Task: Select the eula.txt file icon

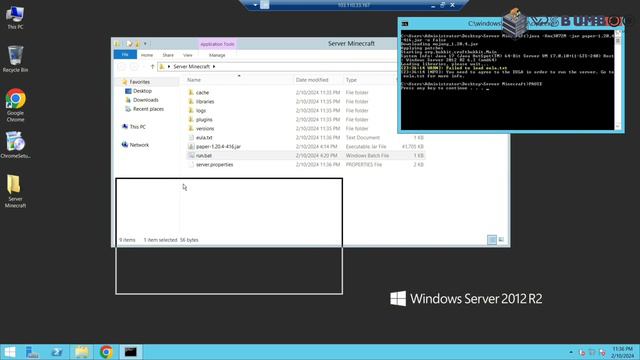Action: point(191,138)
